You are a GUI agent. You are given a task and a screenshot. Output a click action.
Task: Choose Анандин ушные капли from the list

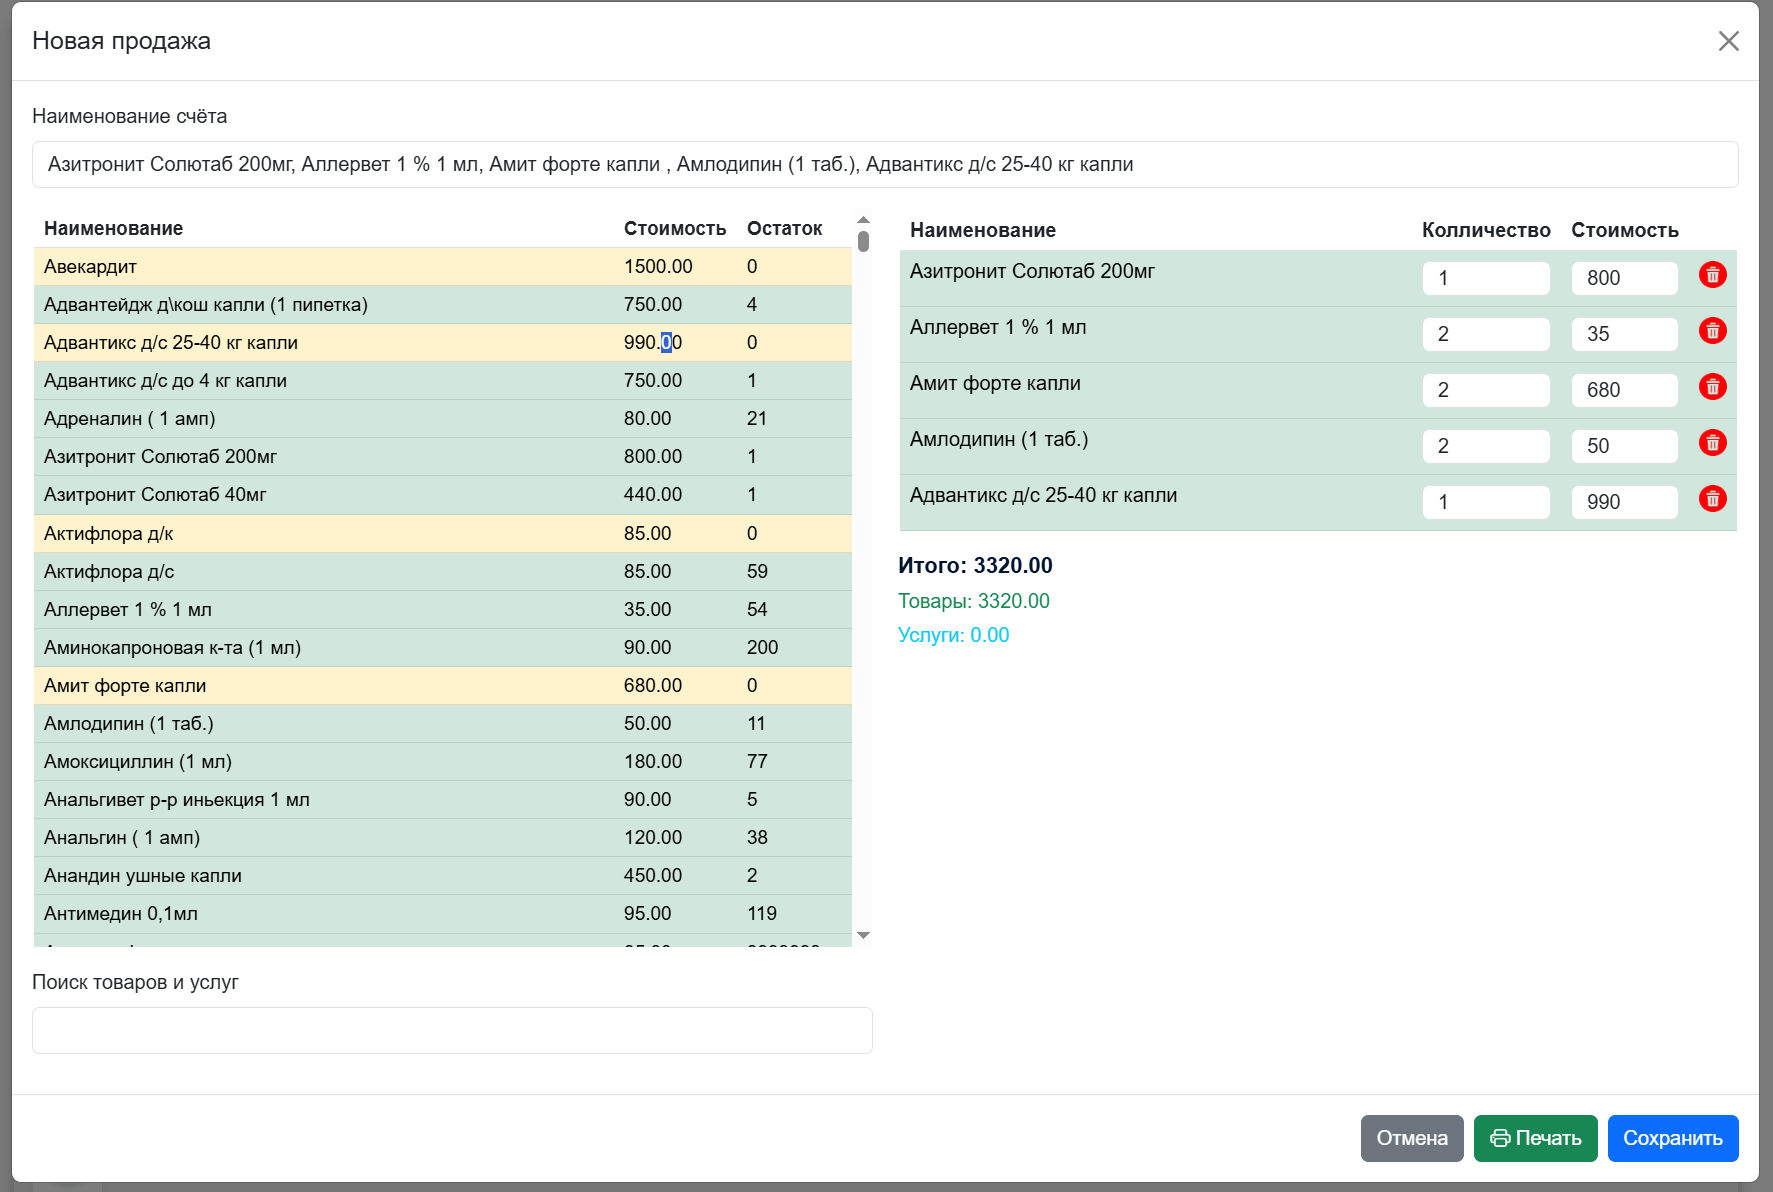click(443, 876)
